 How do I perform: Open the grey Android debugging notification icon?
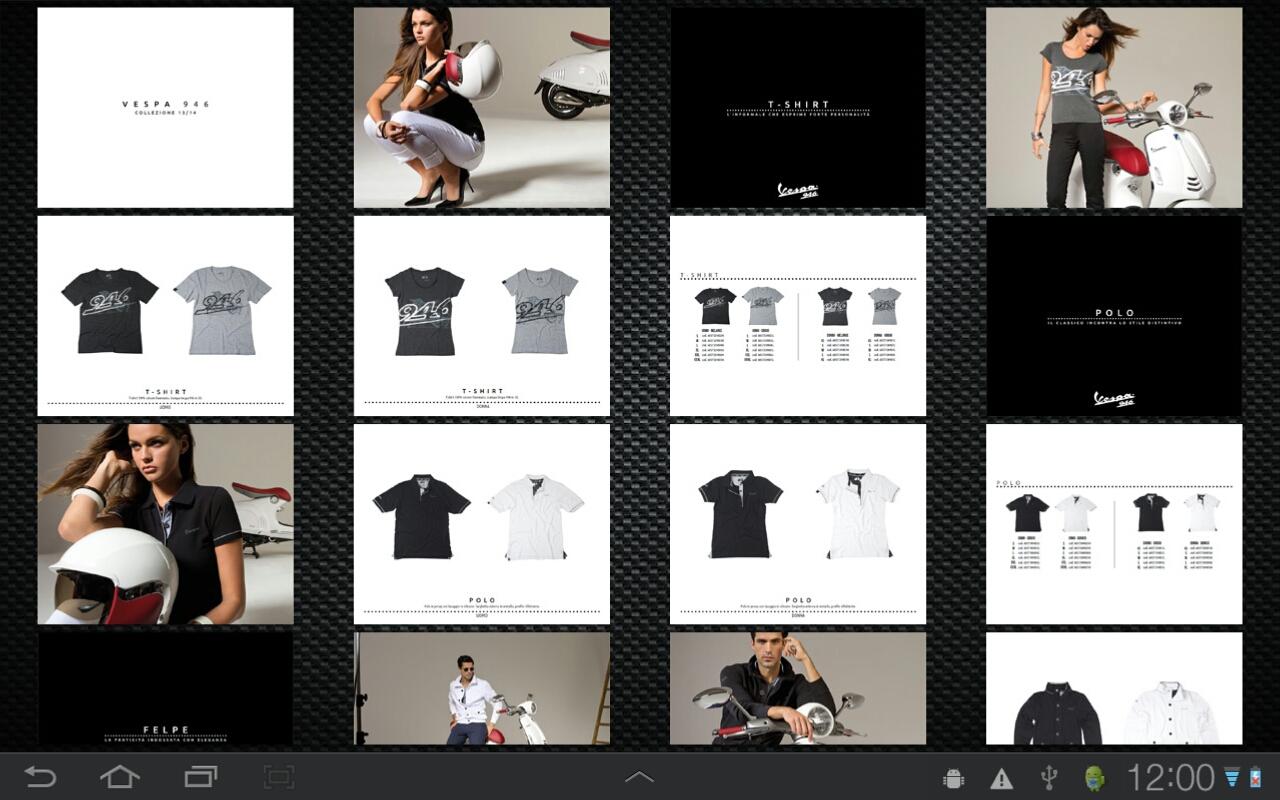[953, 778]
